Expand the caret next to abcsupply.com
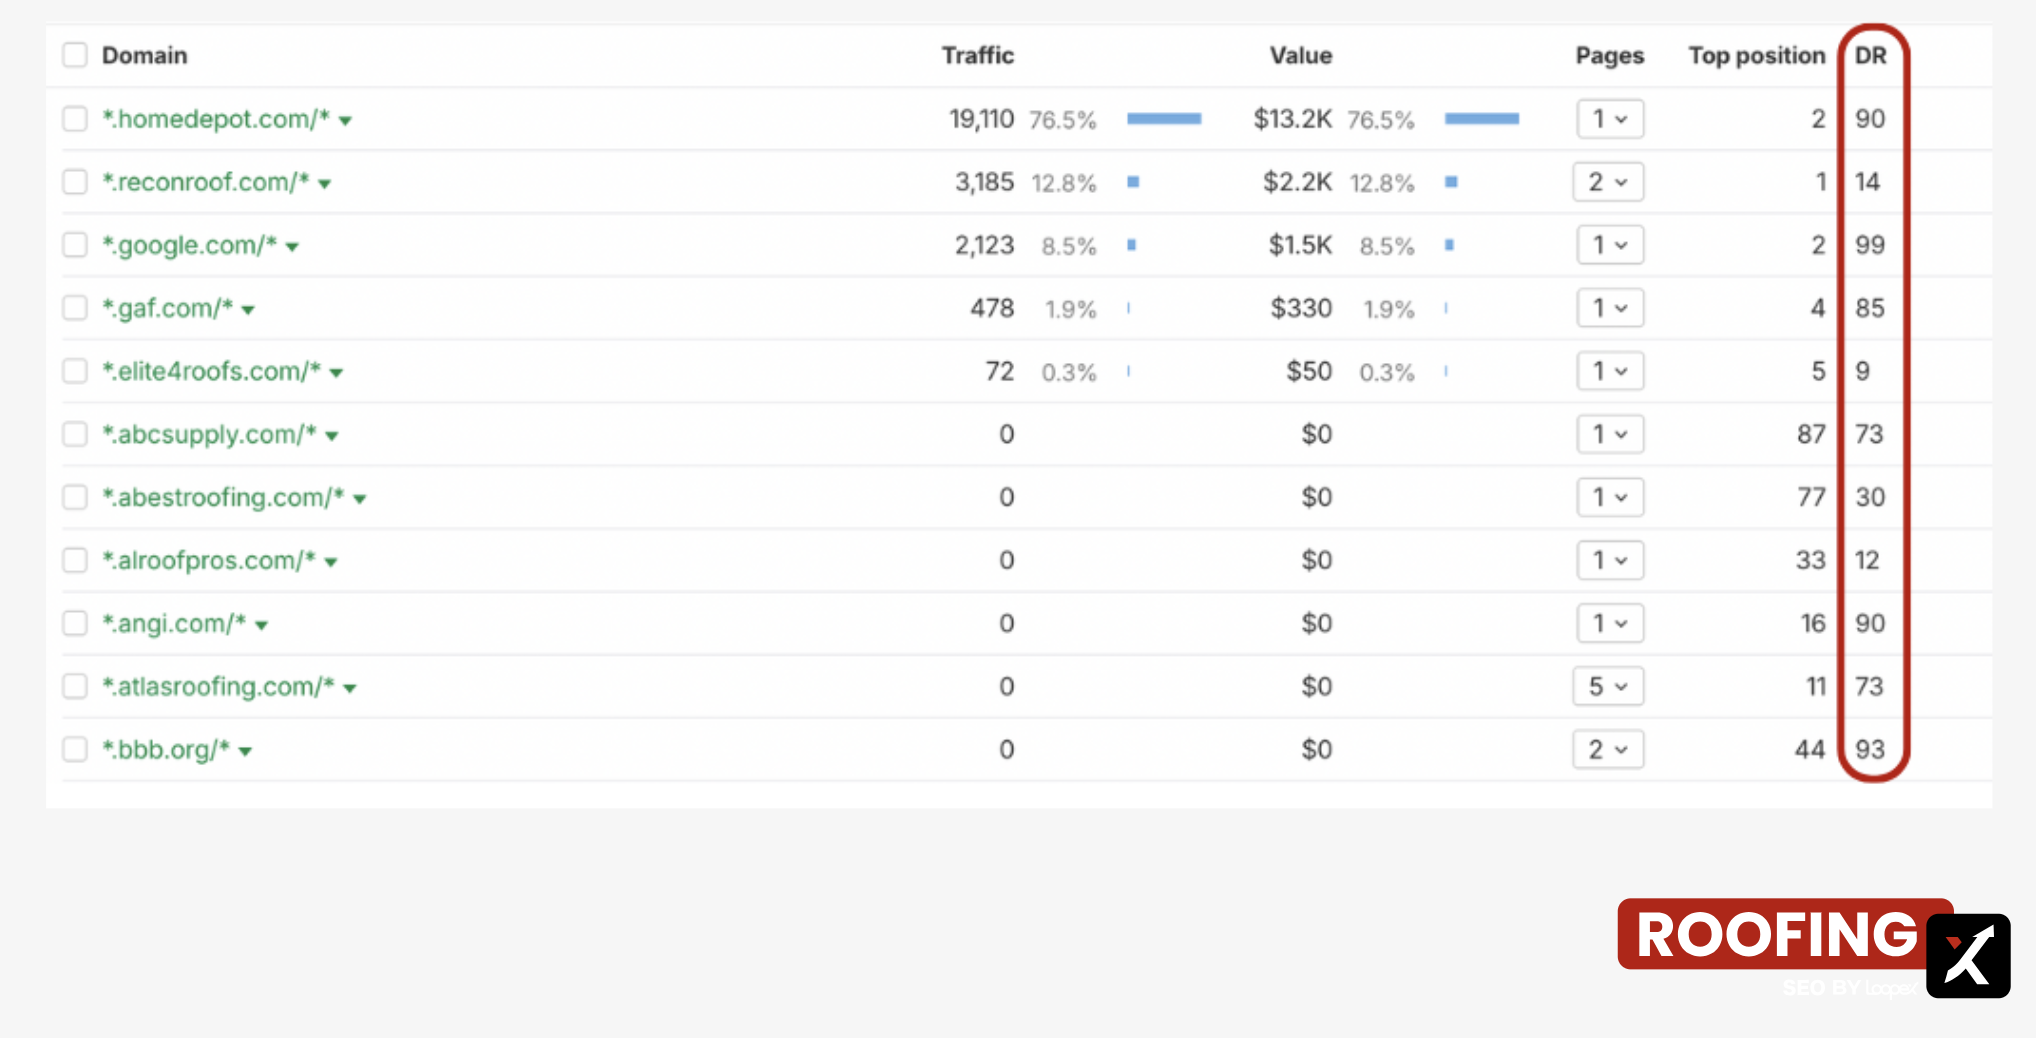The height and width of the screenshot is (1038, 2036). point(333,436)
